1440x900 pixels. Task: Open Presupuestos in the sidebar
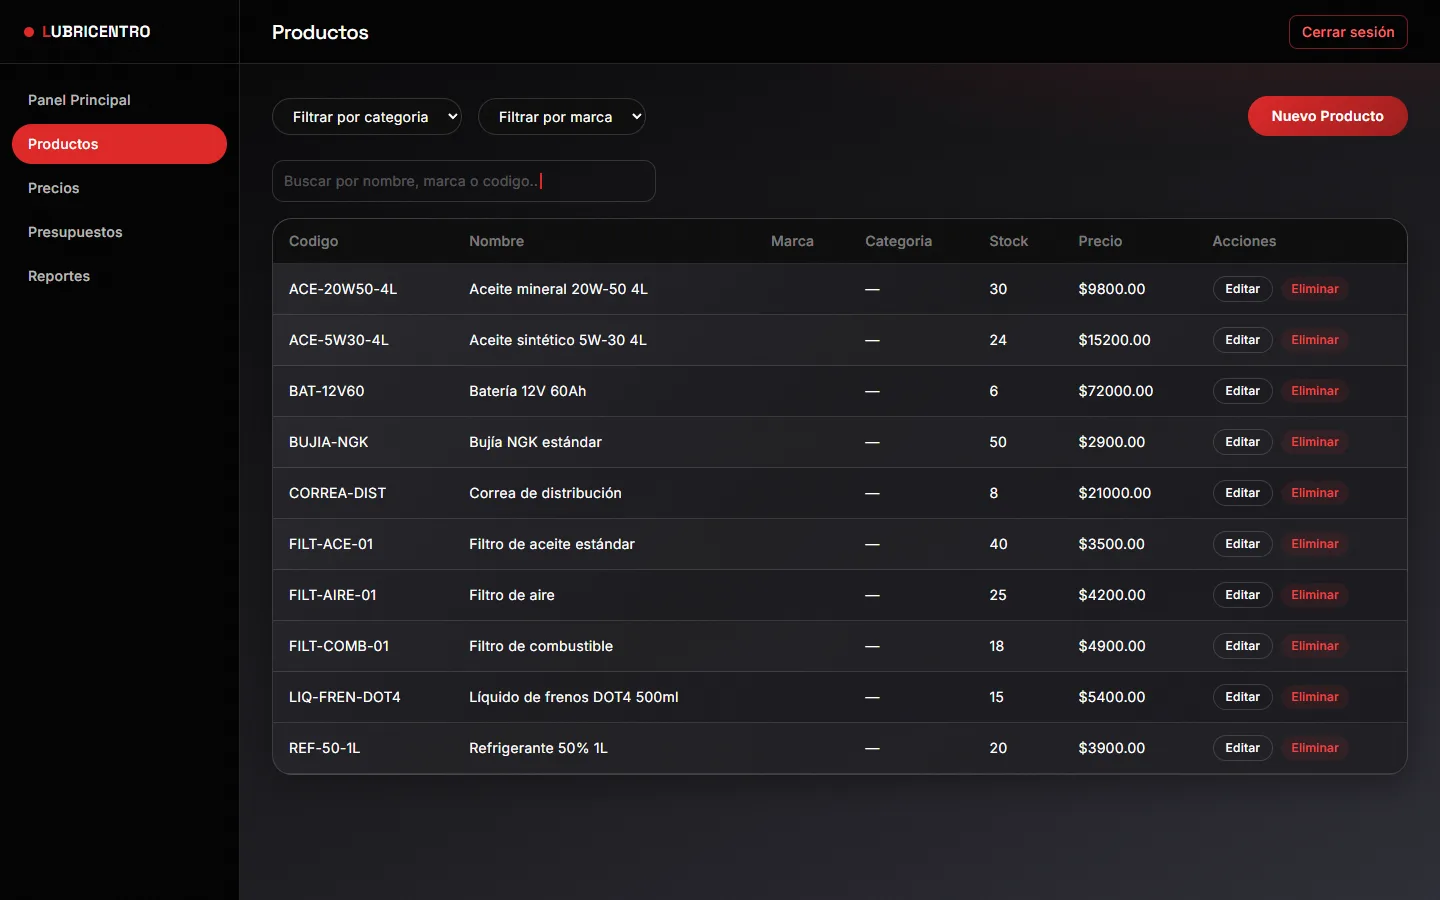click(119, 232)
